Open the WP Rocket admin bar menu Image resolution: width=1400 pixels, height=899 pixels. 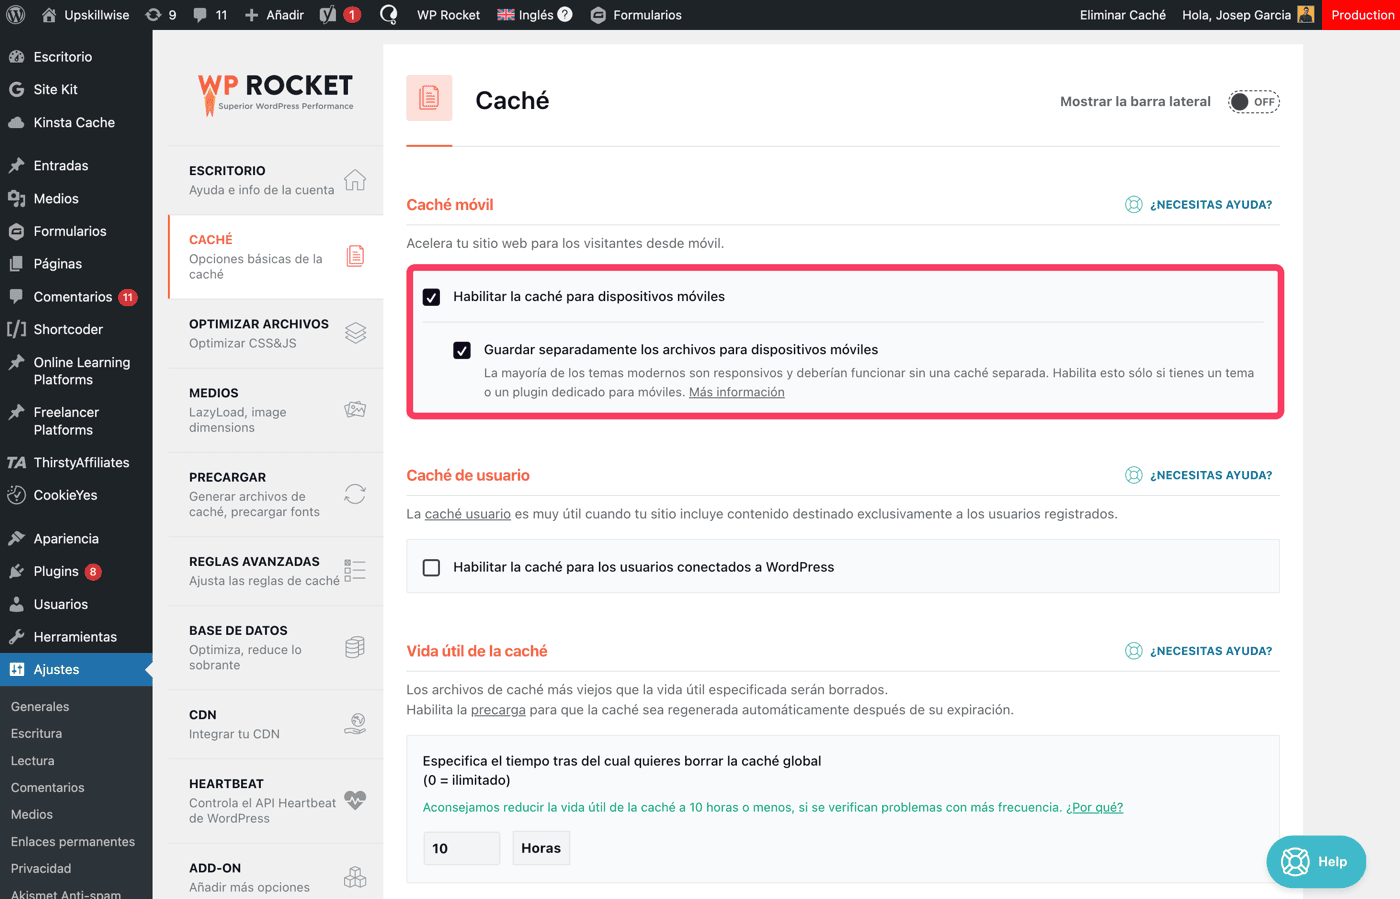[x=448, y=15]
